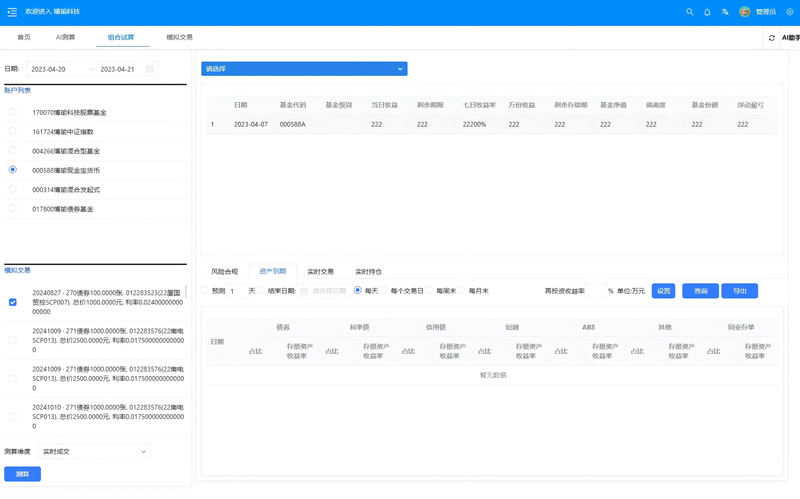The width and height of the screenshot is (800, 499).
Task: Open the notifications bell
Action: pos(707,12)
